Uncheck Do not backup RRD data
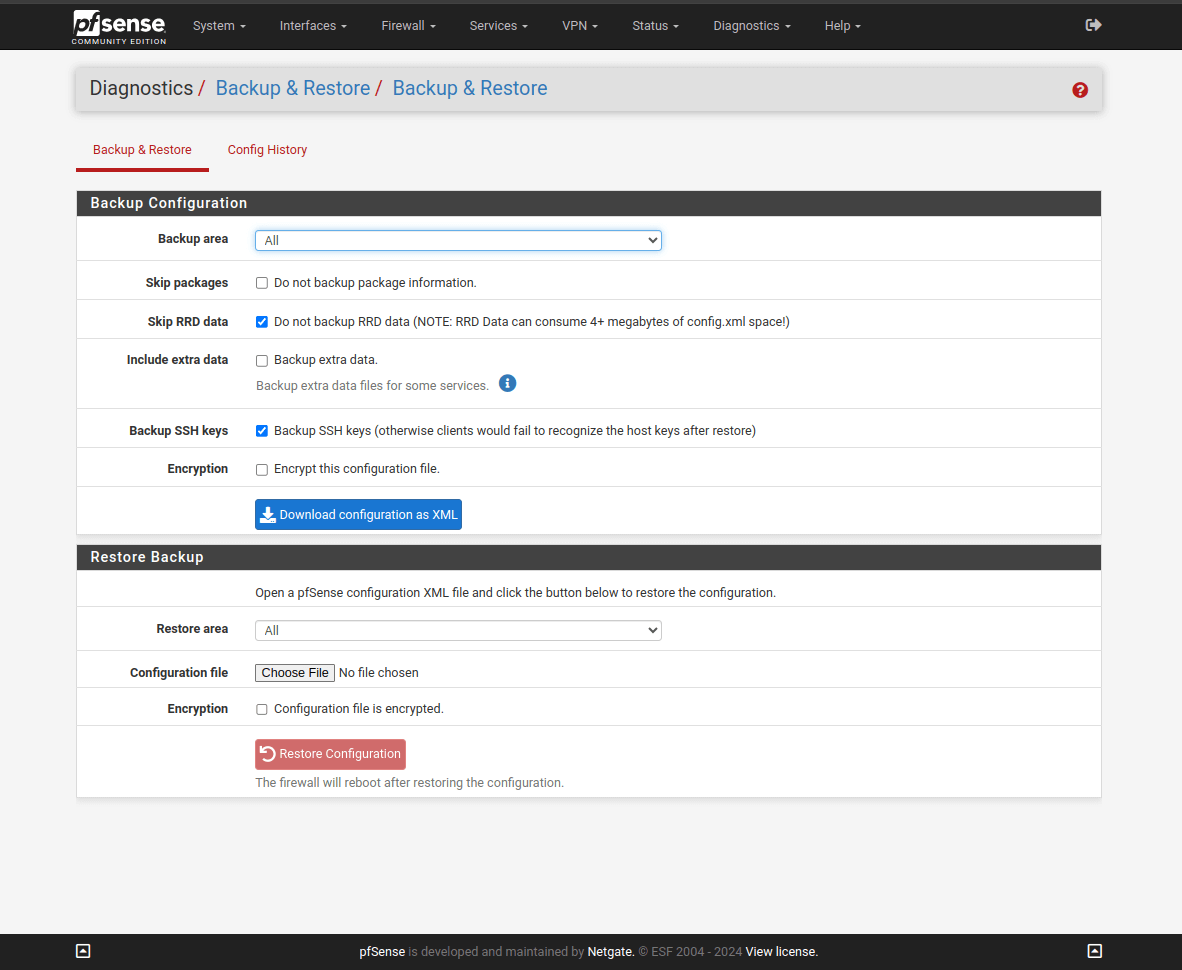The height and width of the screenshot is (970, 1182). click(x=262, y=322)
